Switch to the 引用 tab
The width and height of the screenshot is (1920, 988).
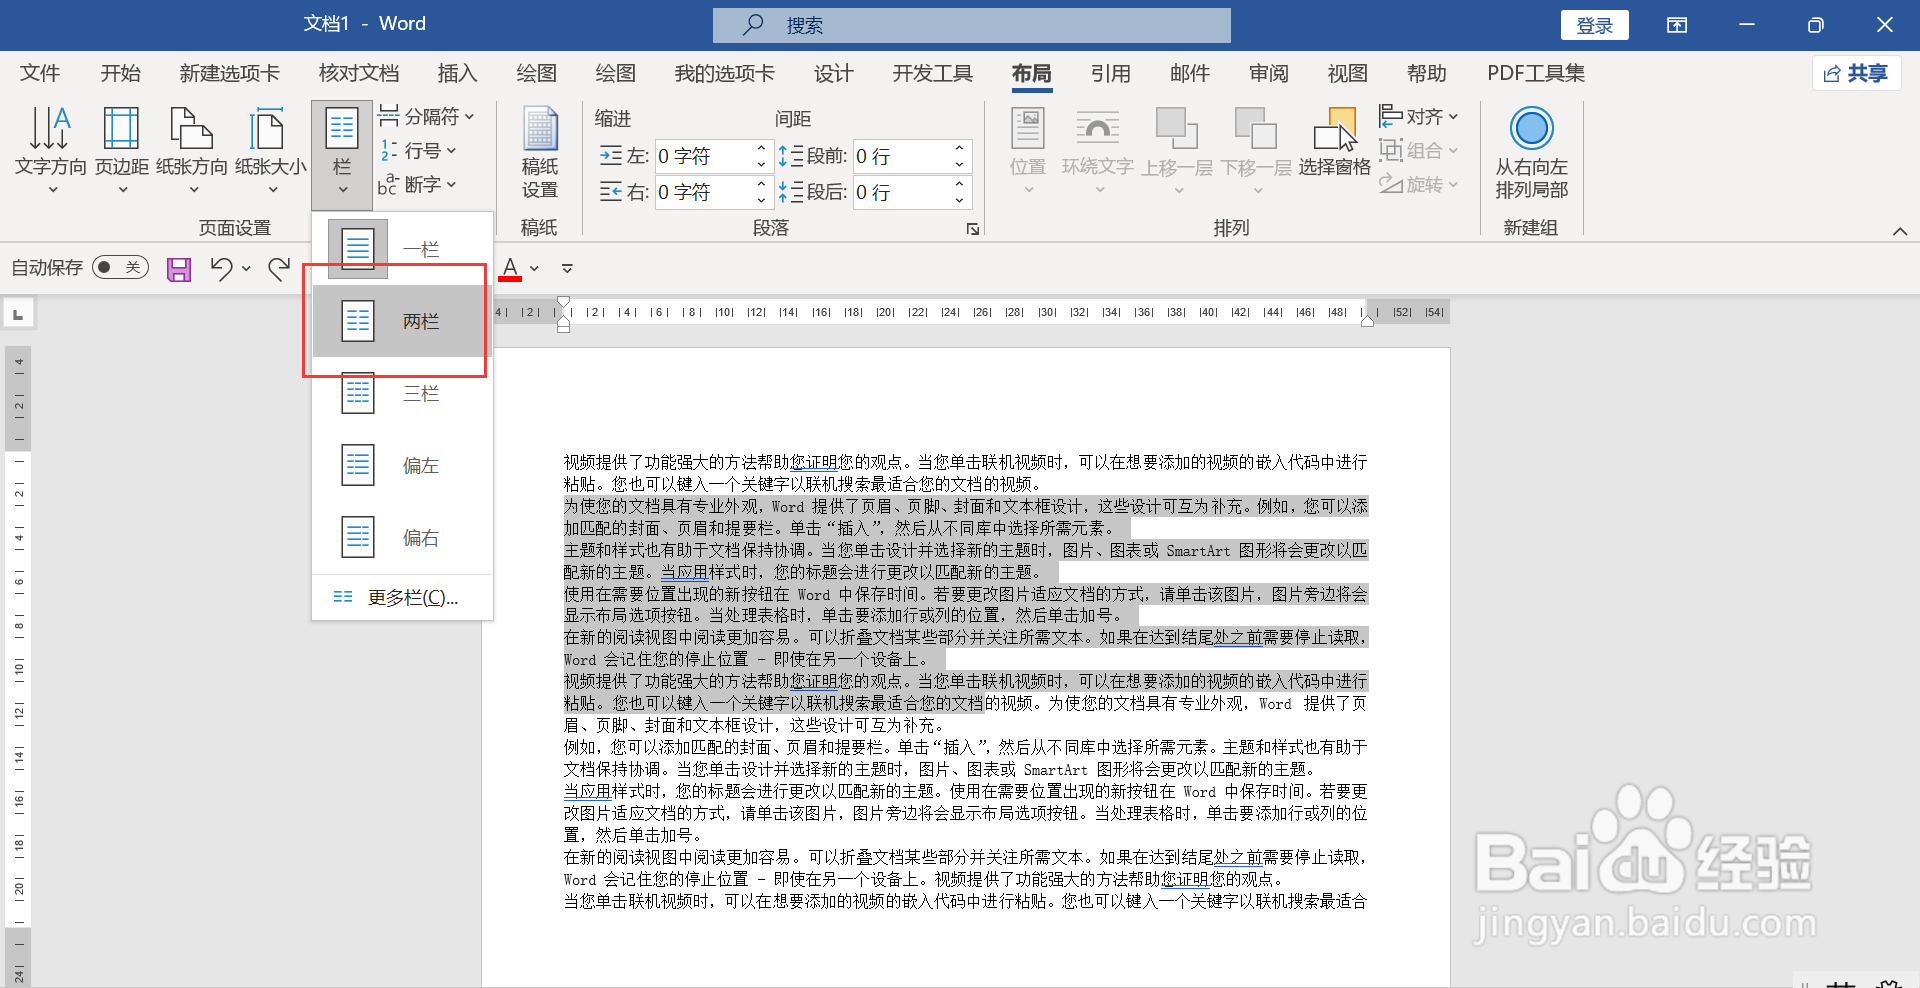click(x=1111, y=73)
